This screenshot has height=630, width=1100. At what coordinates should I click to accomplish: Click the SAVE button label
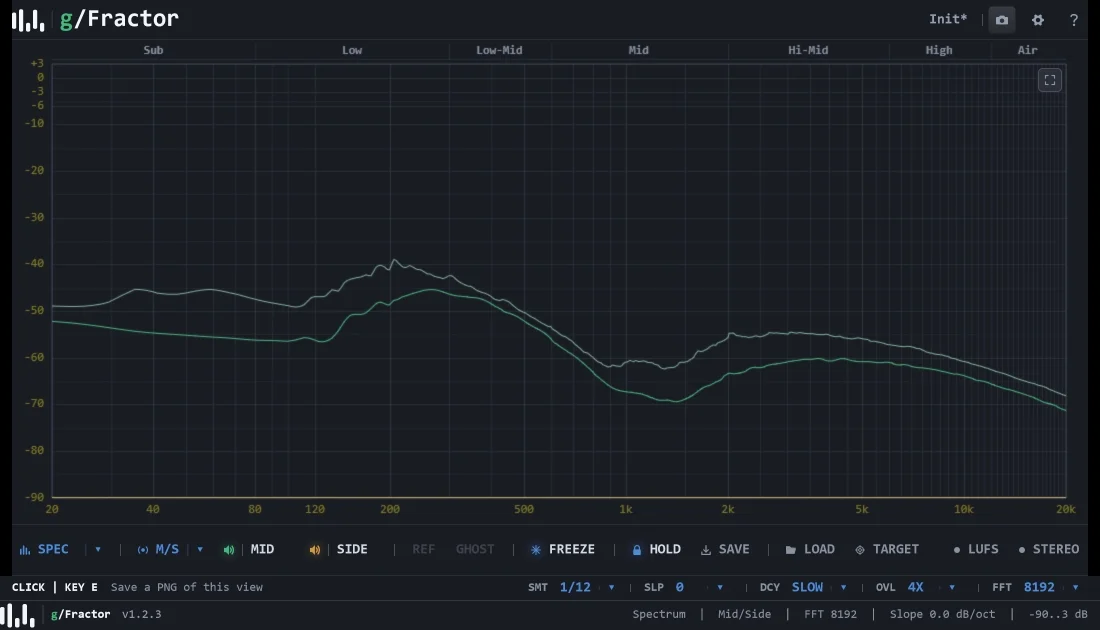(x=734, y=549)
